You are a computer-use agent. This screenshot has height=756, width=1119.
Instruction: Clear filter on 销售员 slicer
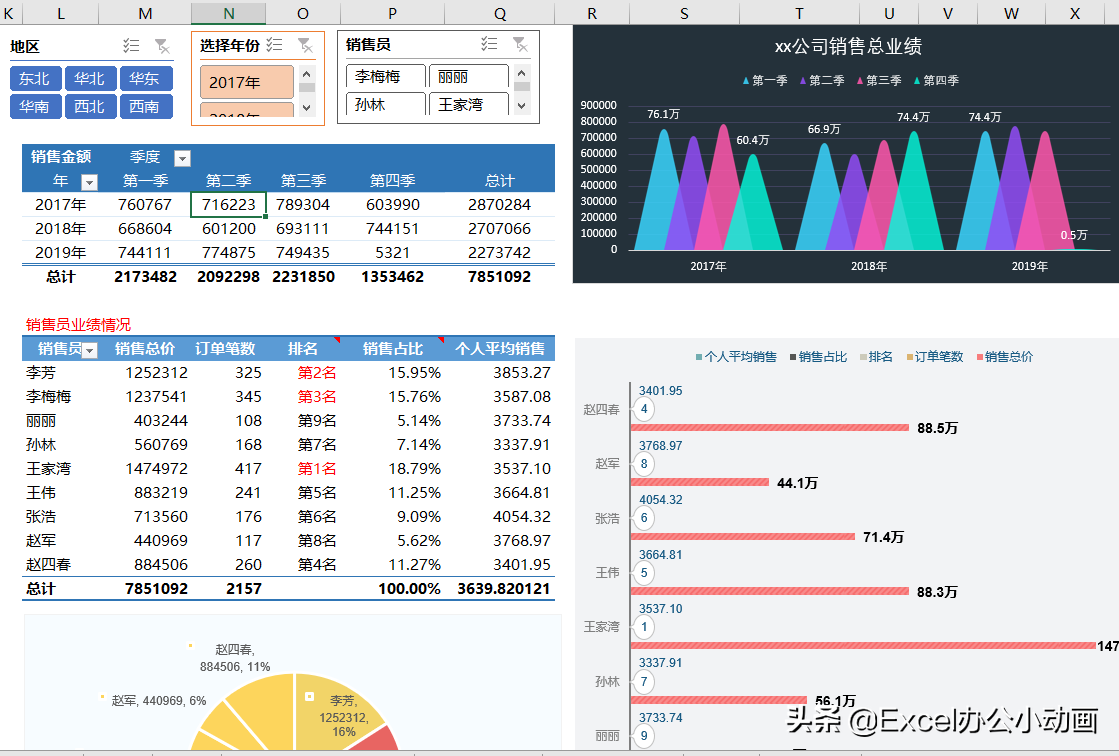520,45
